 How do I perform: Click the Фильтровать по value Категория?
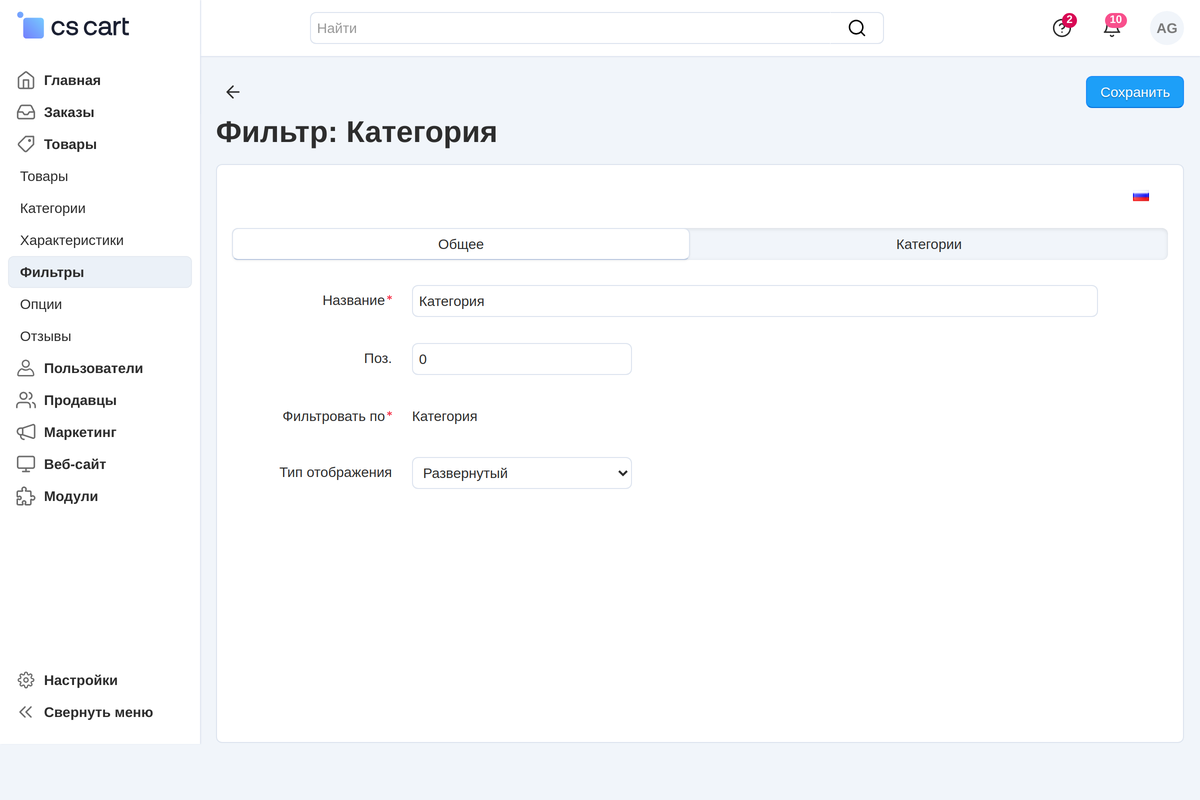445,416
